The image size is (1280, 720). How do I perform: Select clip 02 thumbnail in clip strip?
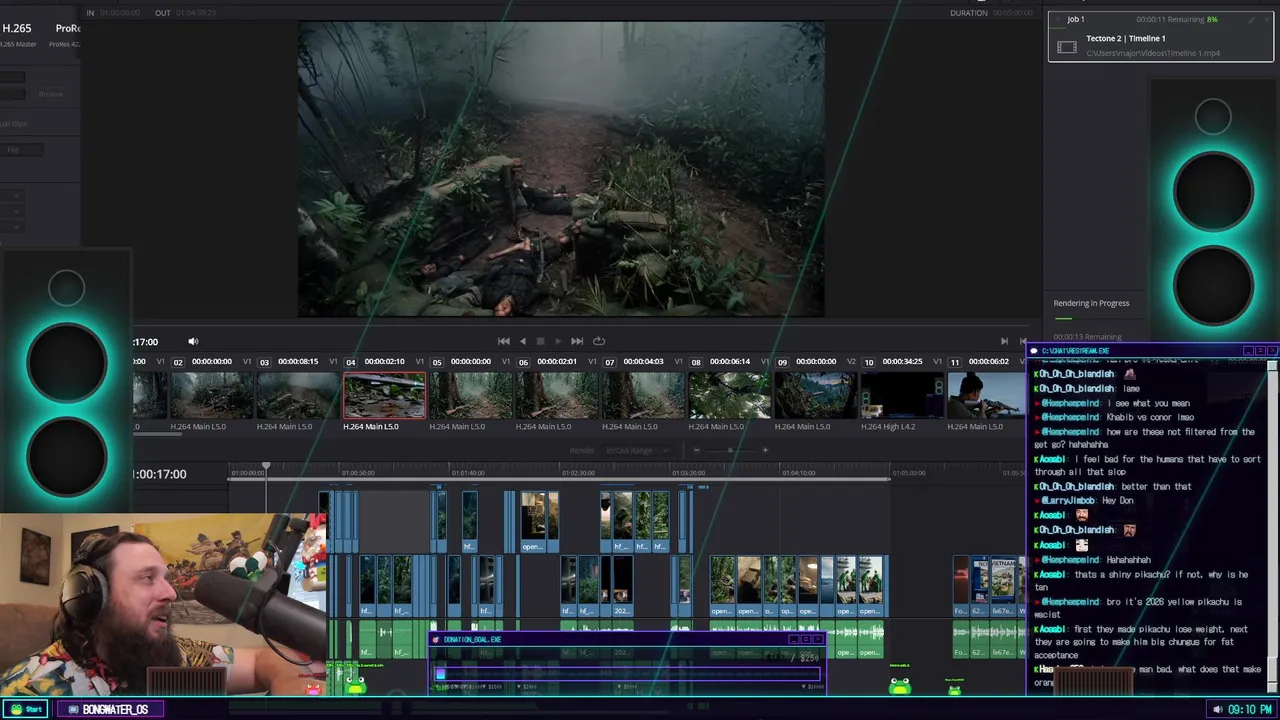click(212, 395)
